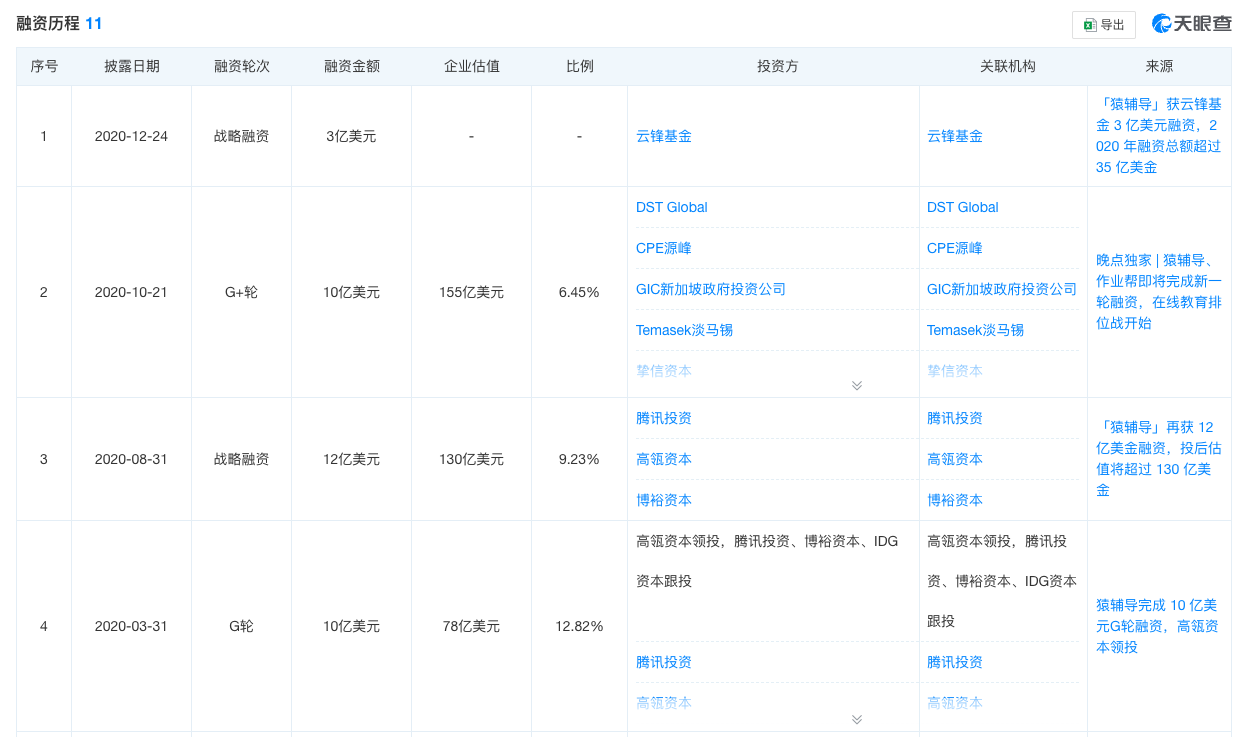Select the 155亿美元 valuation cell
1242x737 pixels.
(x=471, y=292)
